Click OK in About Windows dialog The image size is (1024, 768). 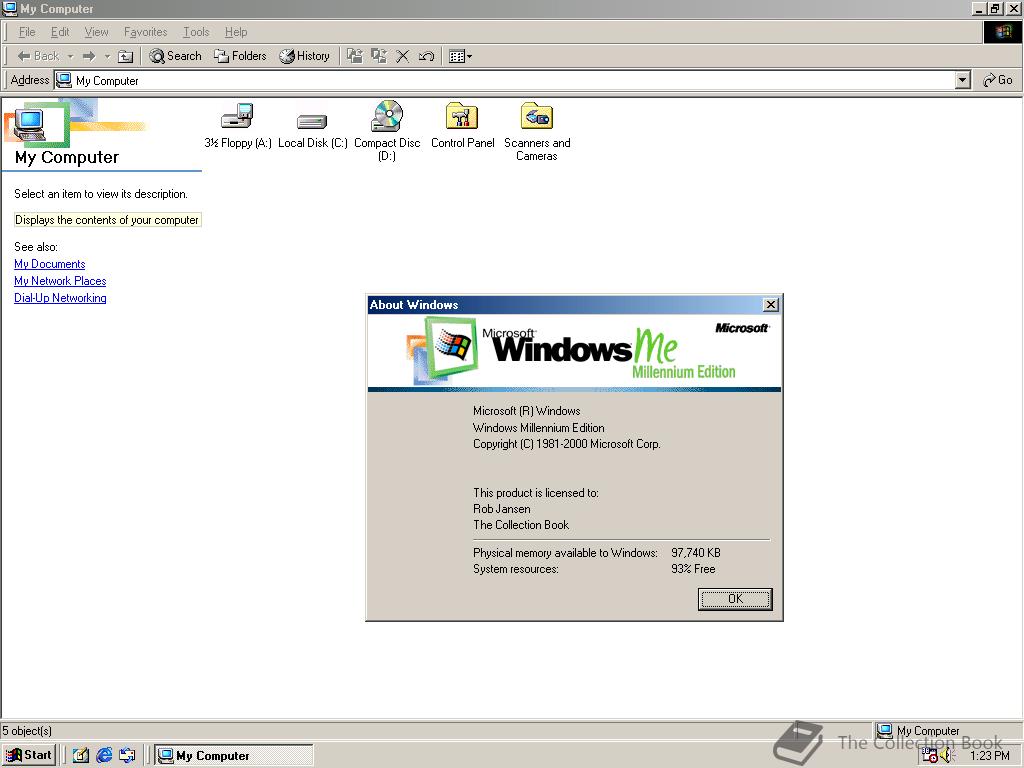(x=735, y=599)
